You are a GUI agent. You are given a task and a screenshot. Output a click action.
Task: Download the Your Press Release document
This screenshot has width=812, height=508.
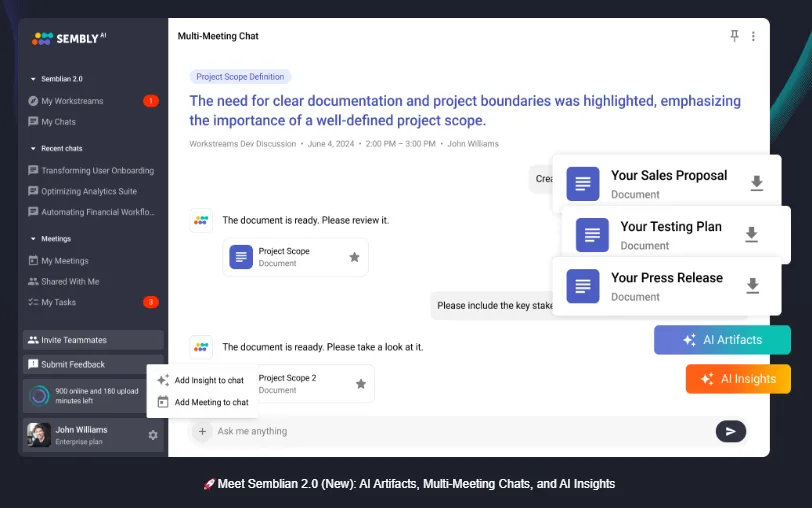752,286
